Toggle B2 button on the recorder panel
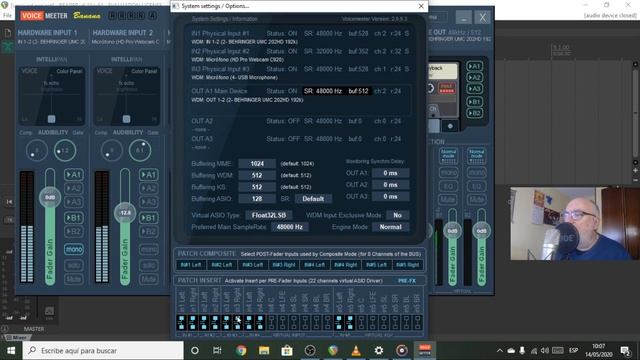The image size is (640, 360). (474, 113)
